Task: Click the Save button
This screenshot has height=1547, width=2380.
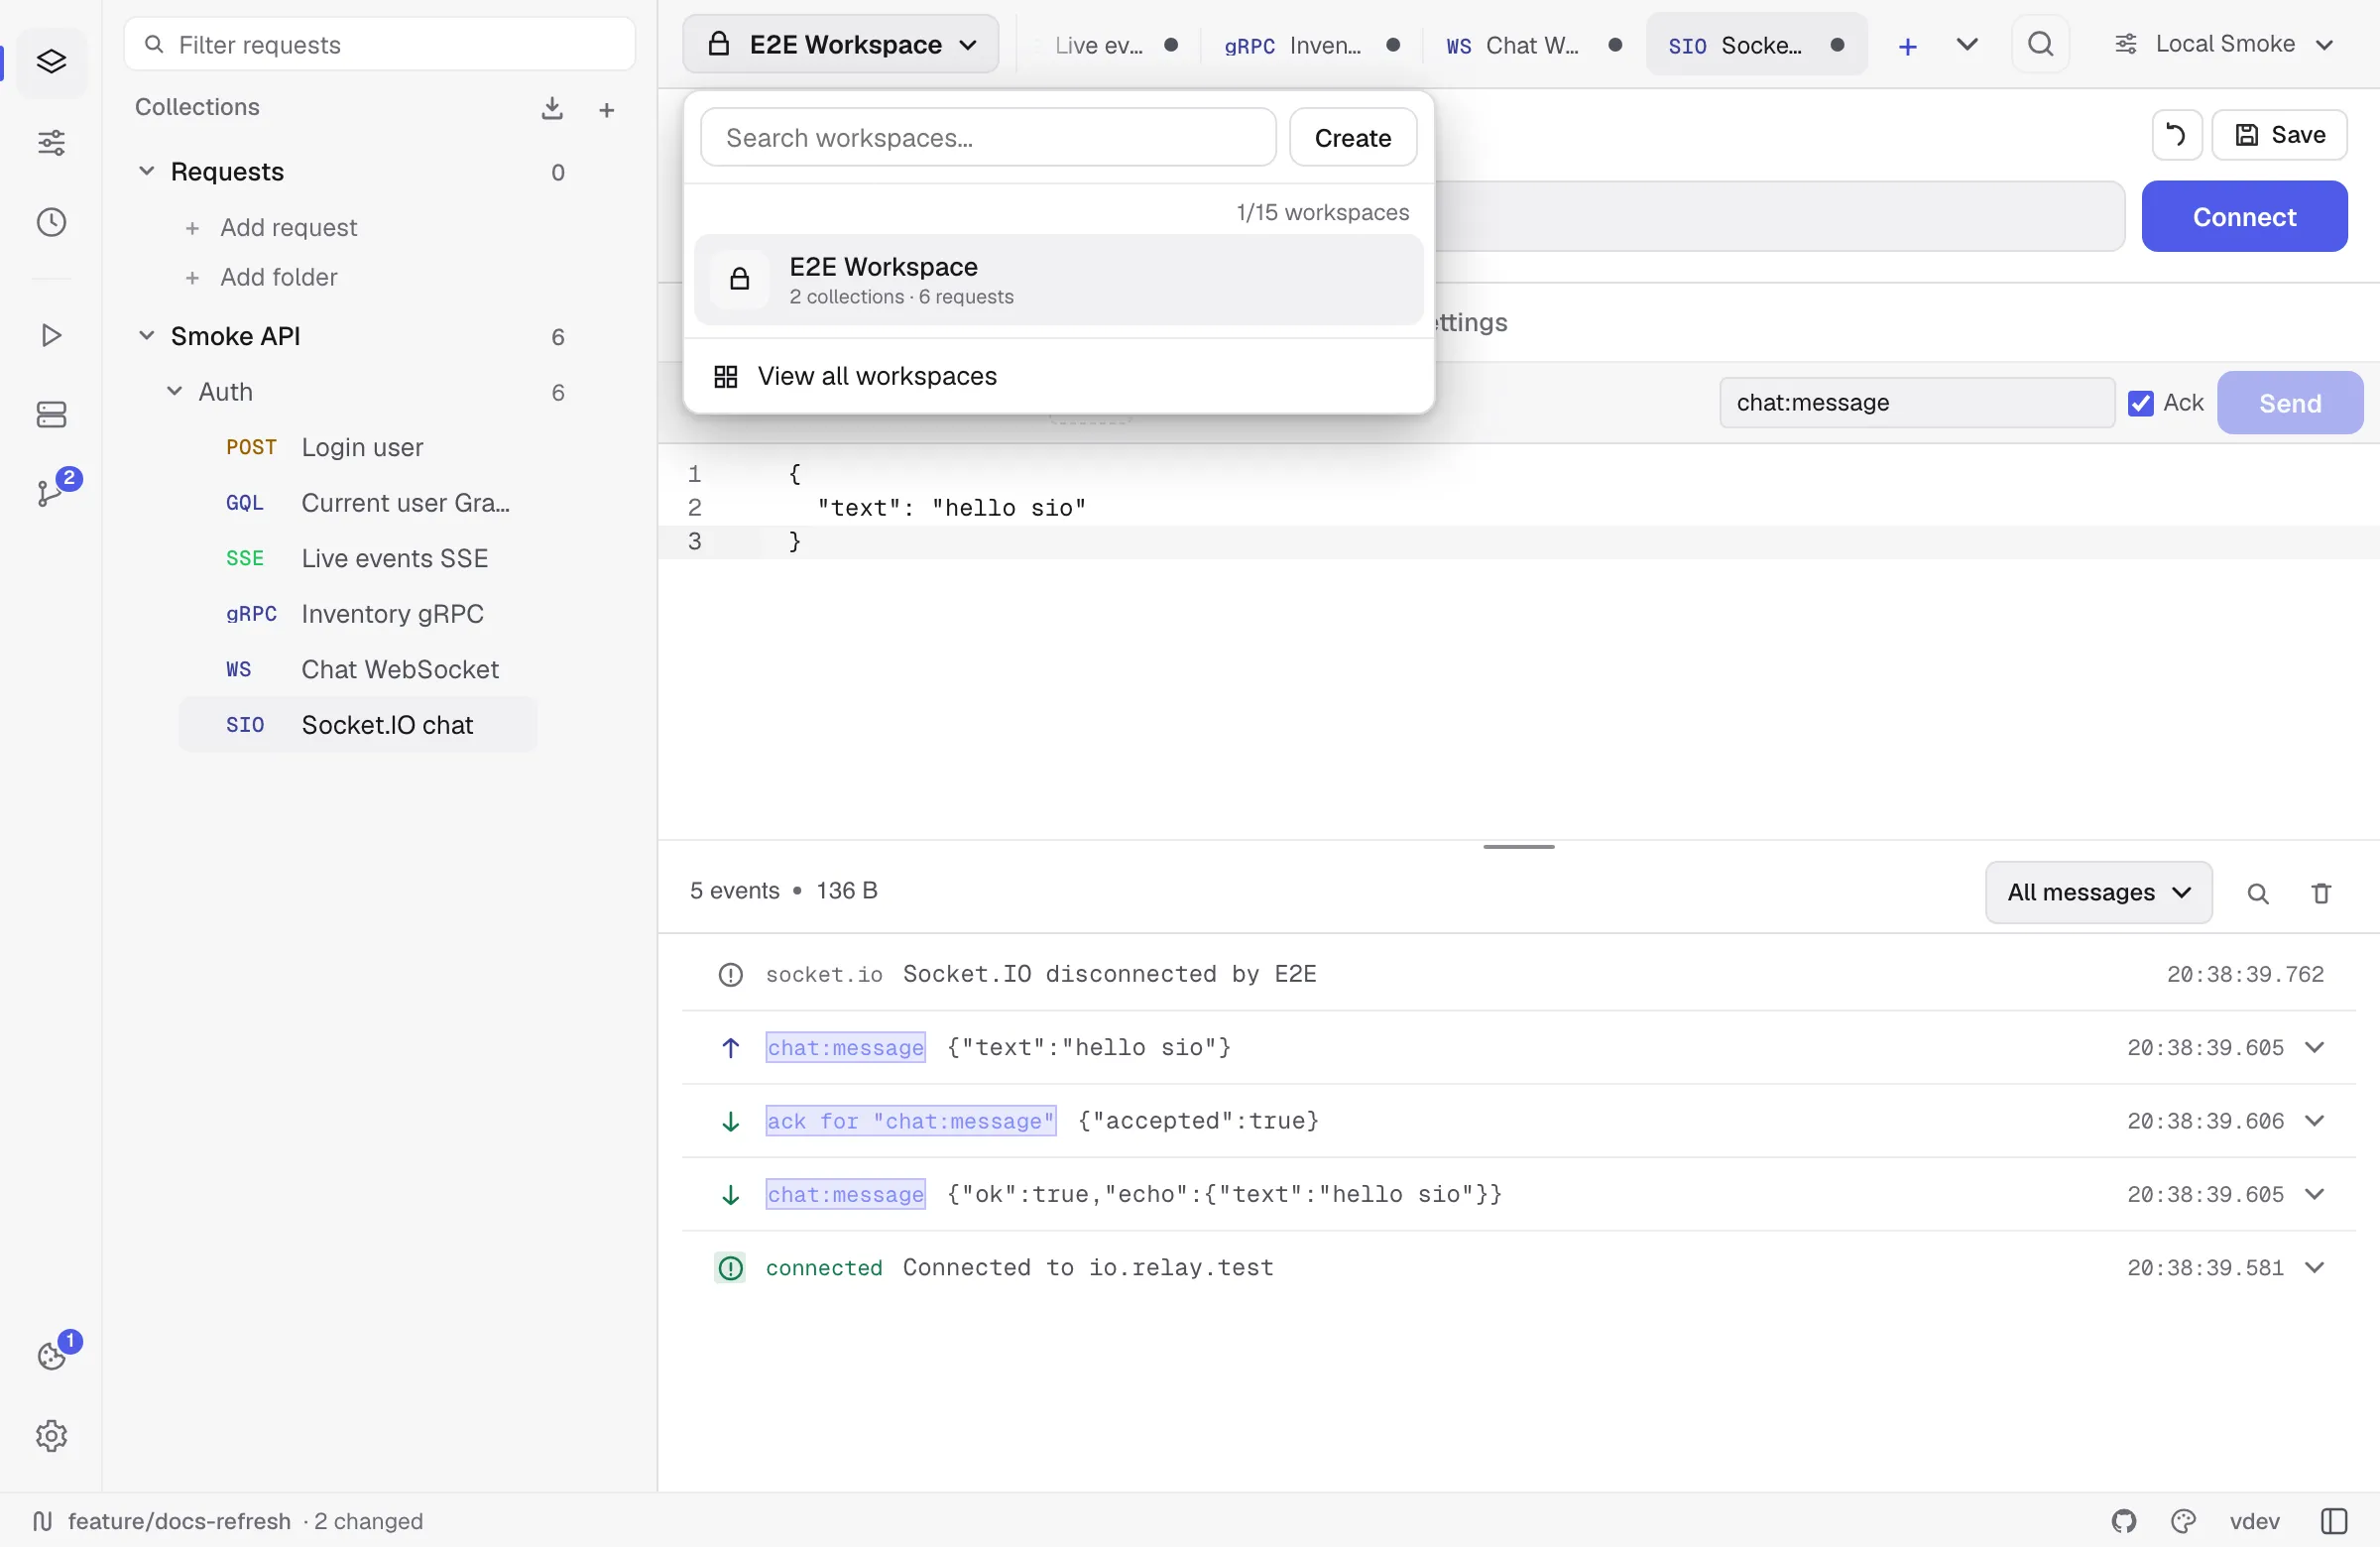Action: [2279, 135]
